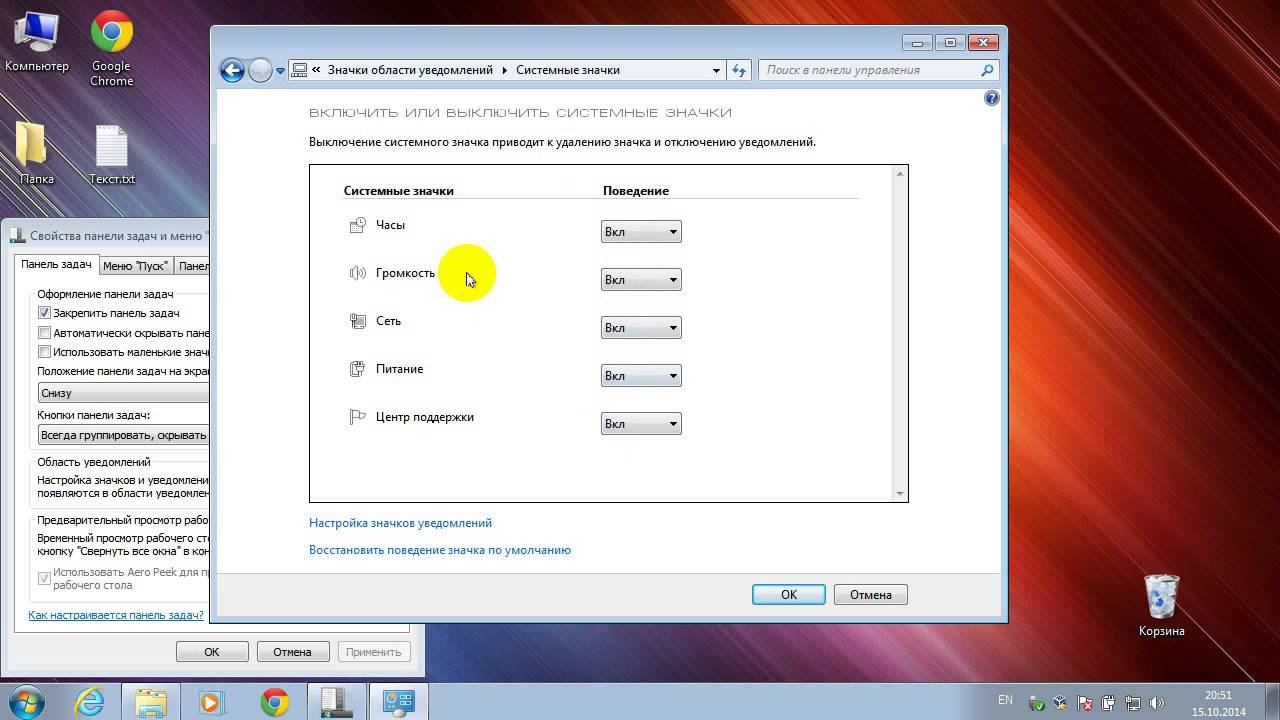The image size is (1280, 720).
Task: Go back with the Back arrow
Action: click(232, 70)
